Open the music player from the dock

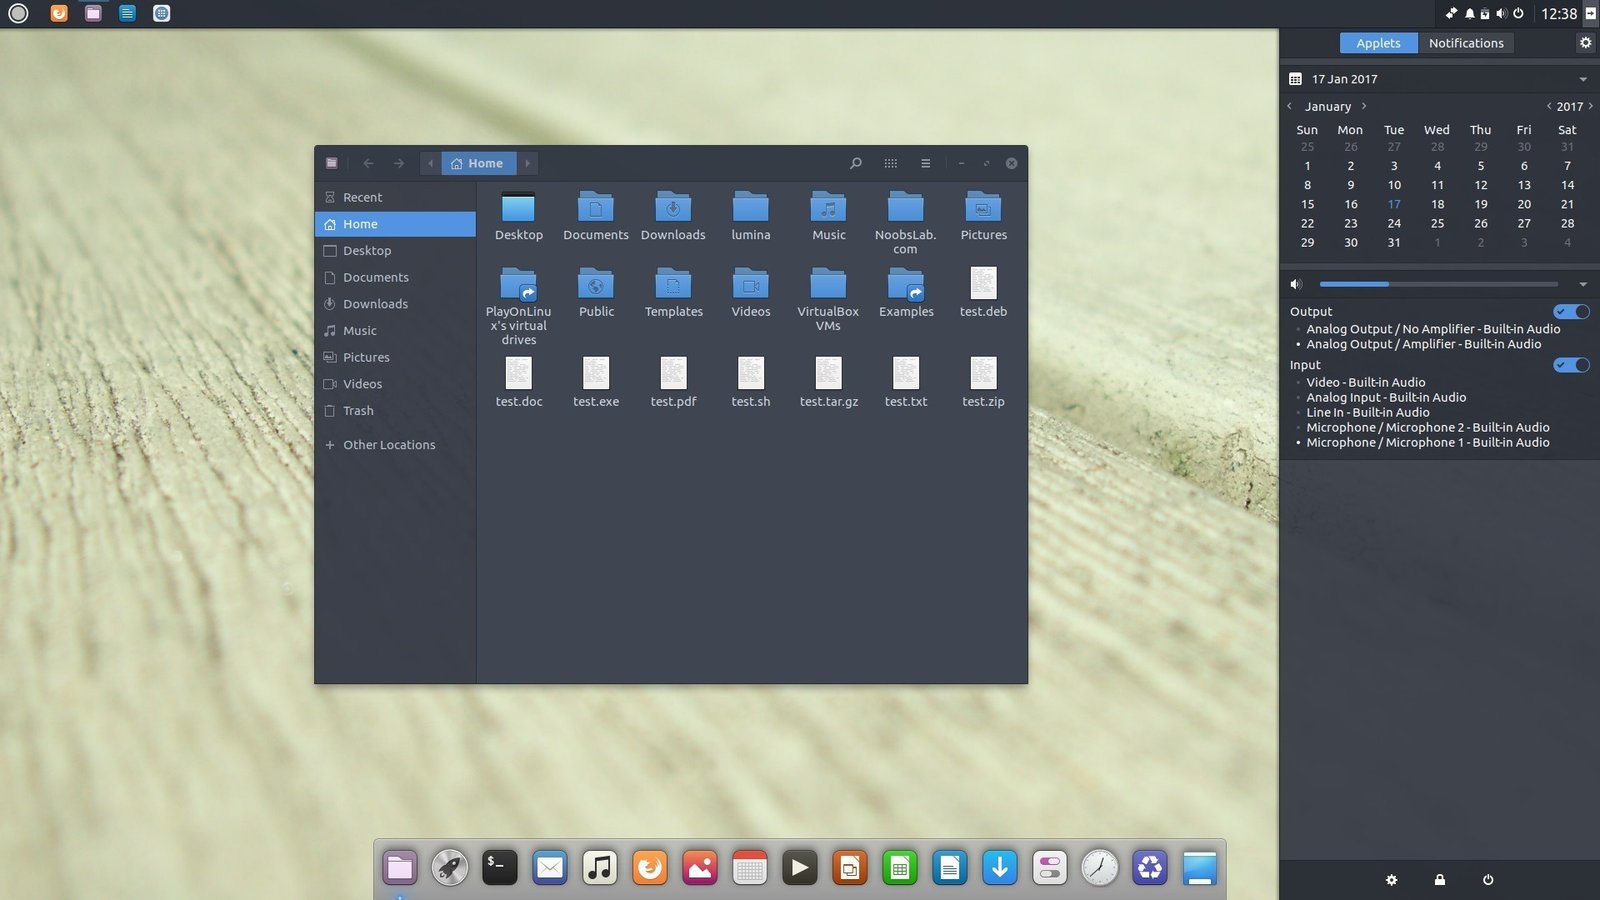[599, 867]
